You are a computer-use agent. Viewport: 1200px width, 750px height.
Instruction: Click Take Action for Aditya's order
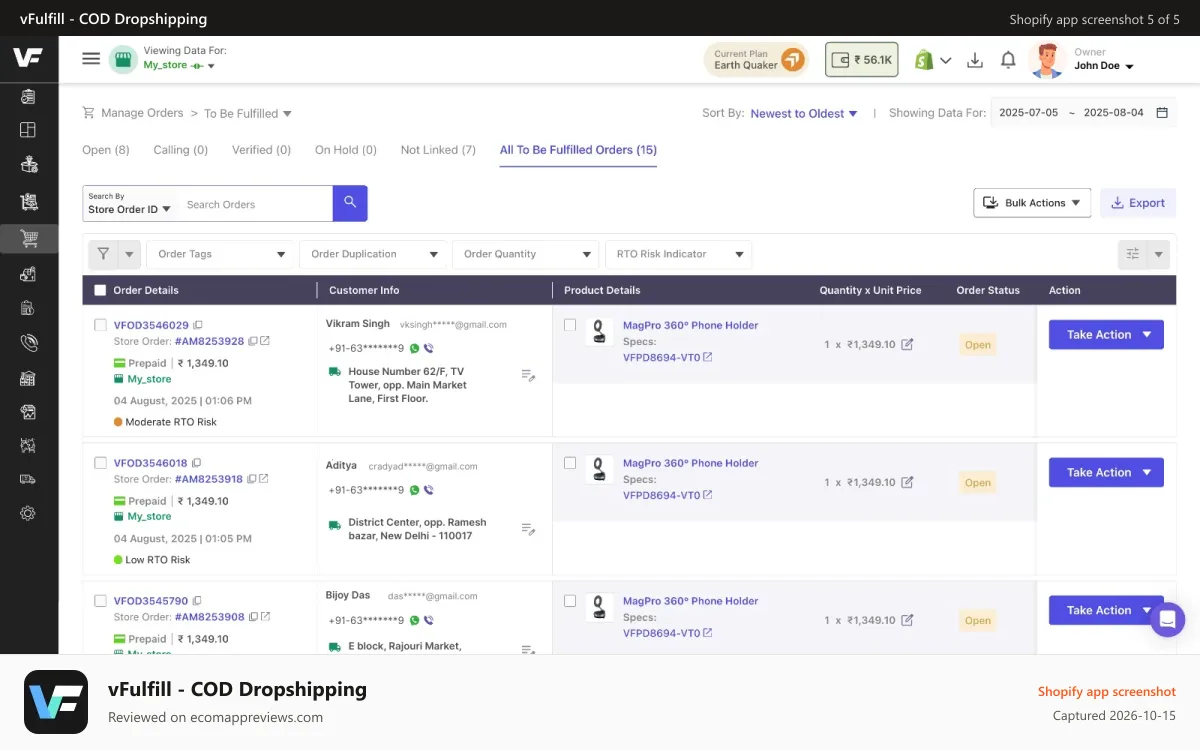(1106, 472)
